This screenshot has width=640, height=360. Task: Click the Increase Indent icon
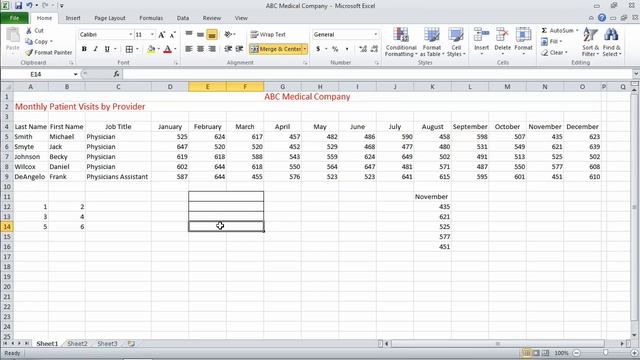pos(240,49)
